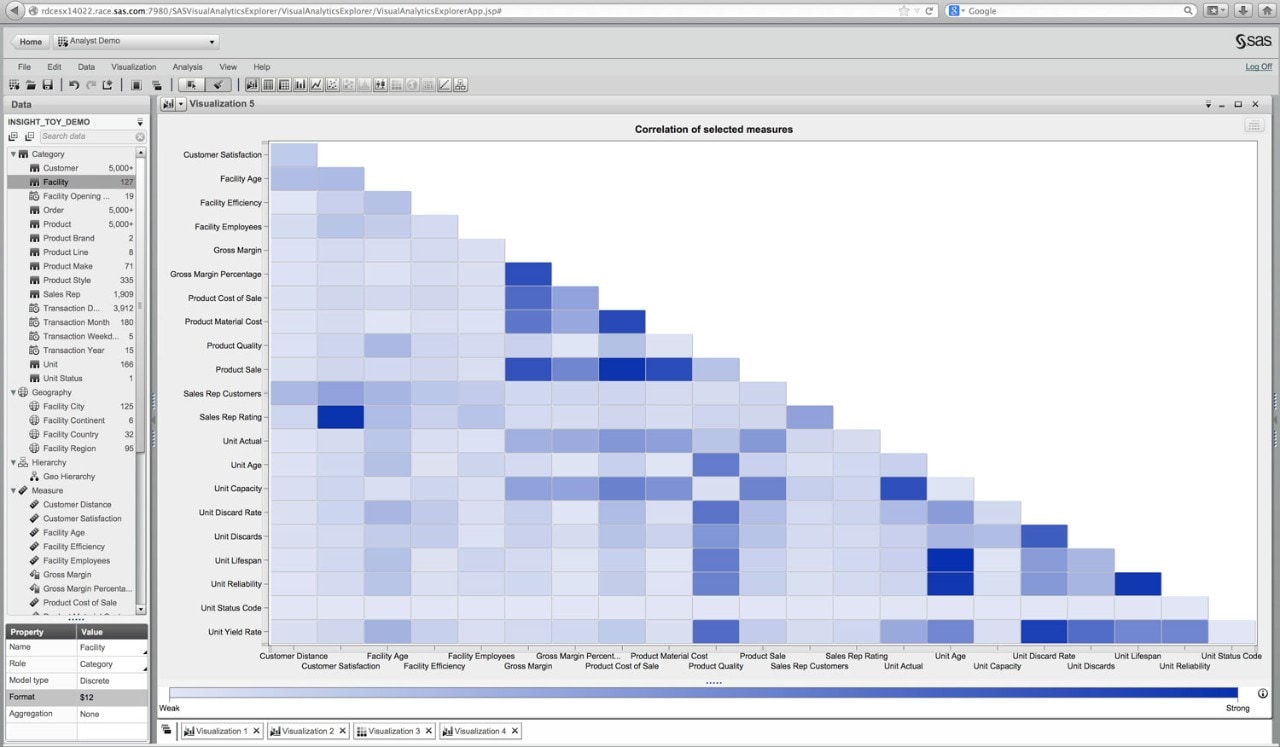Click the visualization manager icon left of tabs
The width and height of the screenshot is (1280, 747).
[x=167, y=731]
